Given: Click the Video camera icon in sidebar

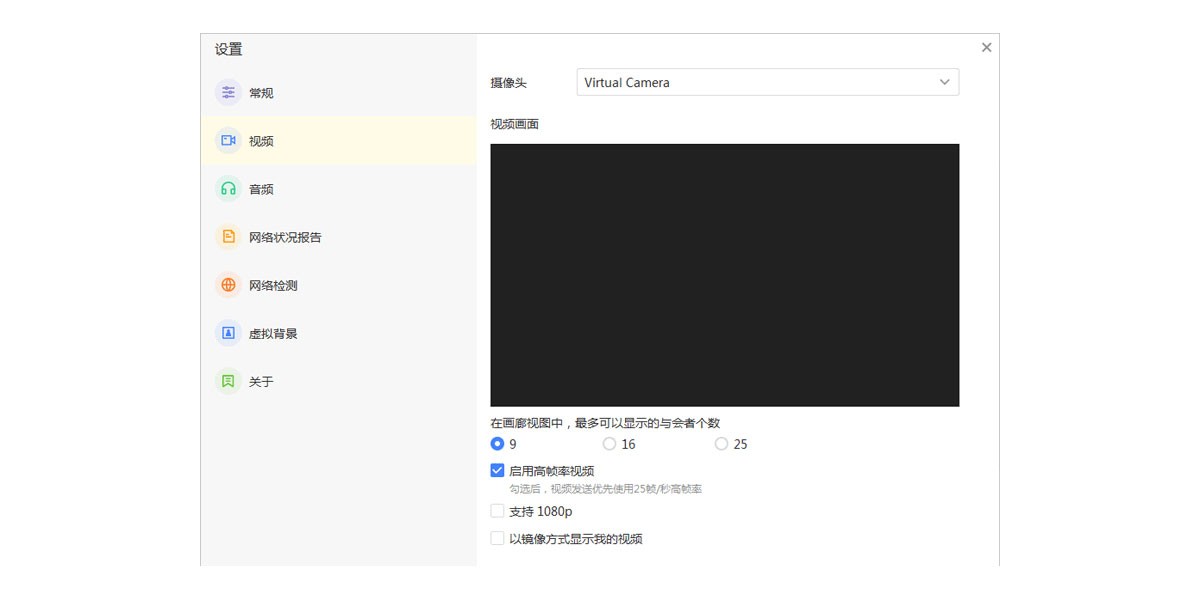Looking at the screenshot, I should coord(228,141).
